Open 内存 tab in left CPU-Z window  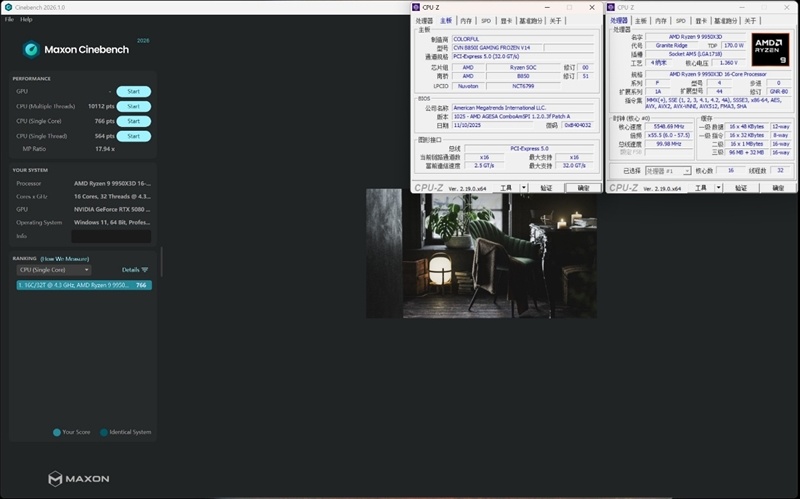point(466,21)
